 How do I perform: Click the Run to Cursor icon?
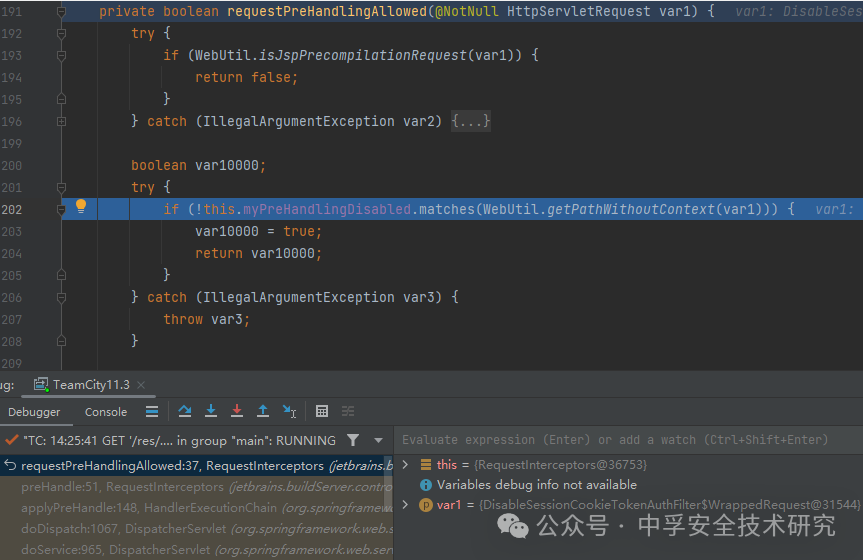(290, 411)
